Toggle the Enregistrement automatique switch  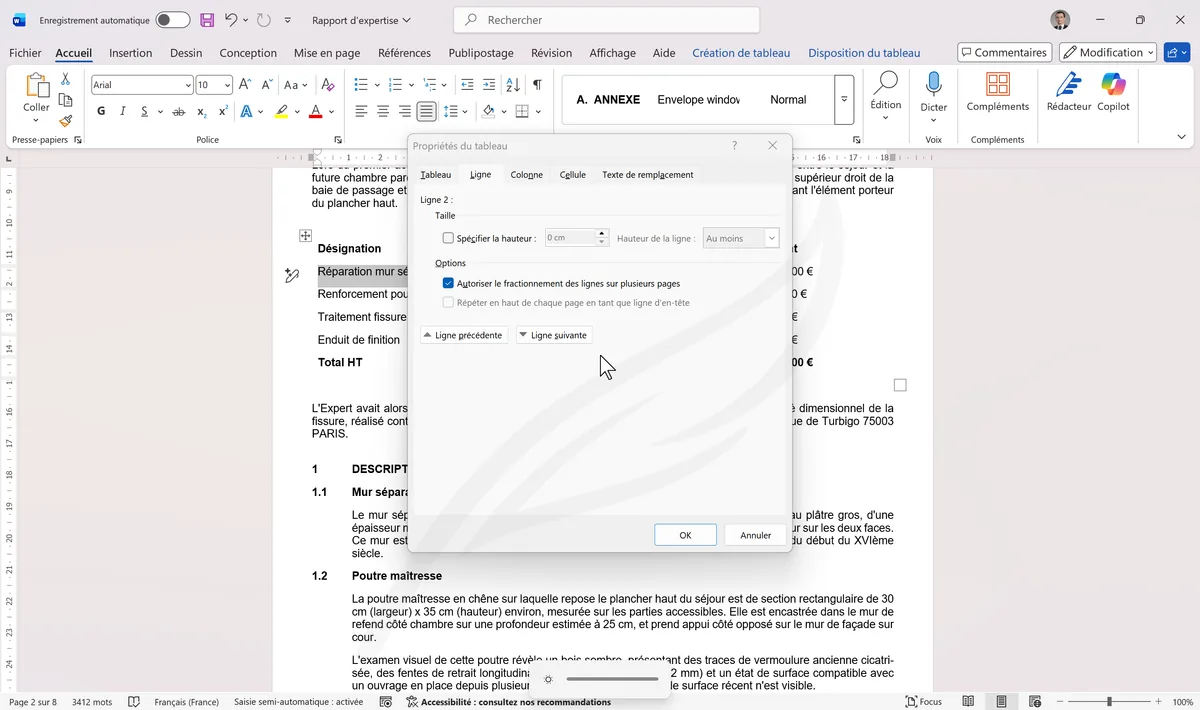point(172,20)
